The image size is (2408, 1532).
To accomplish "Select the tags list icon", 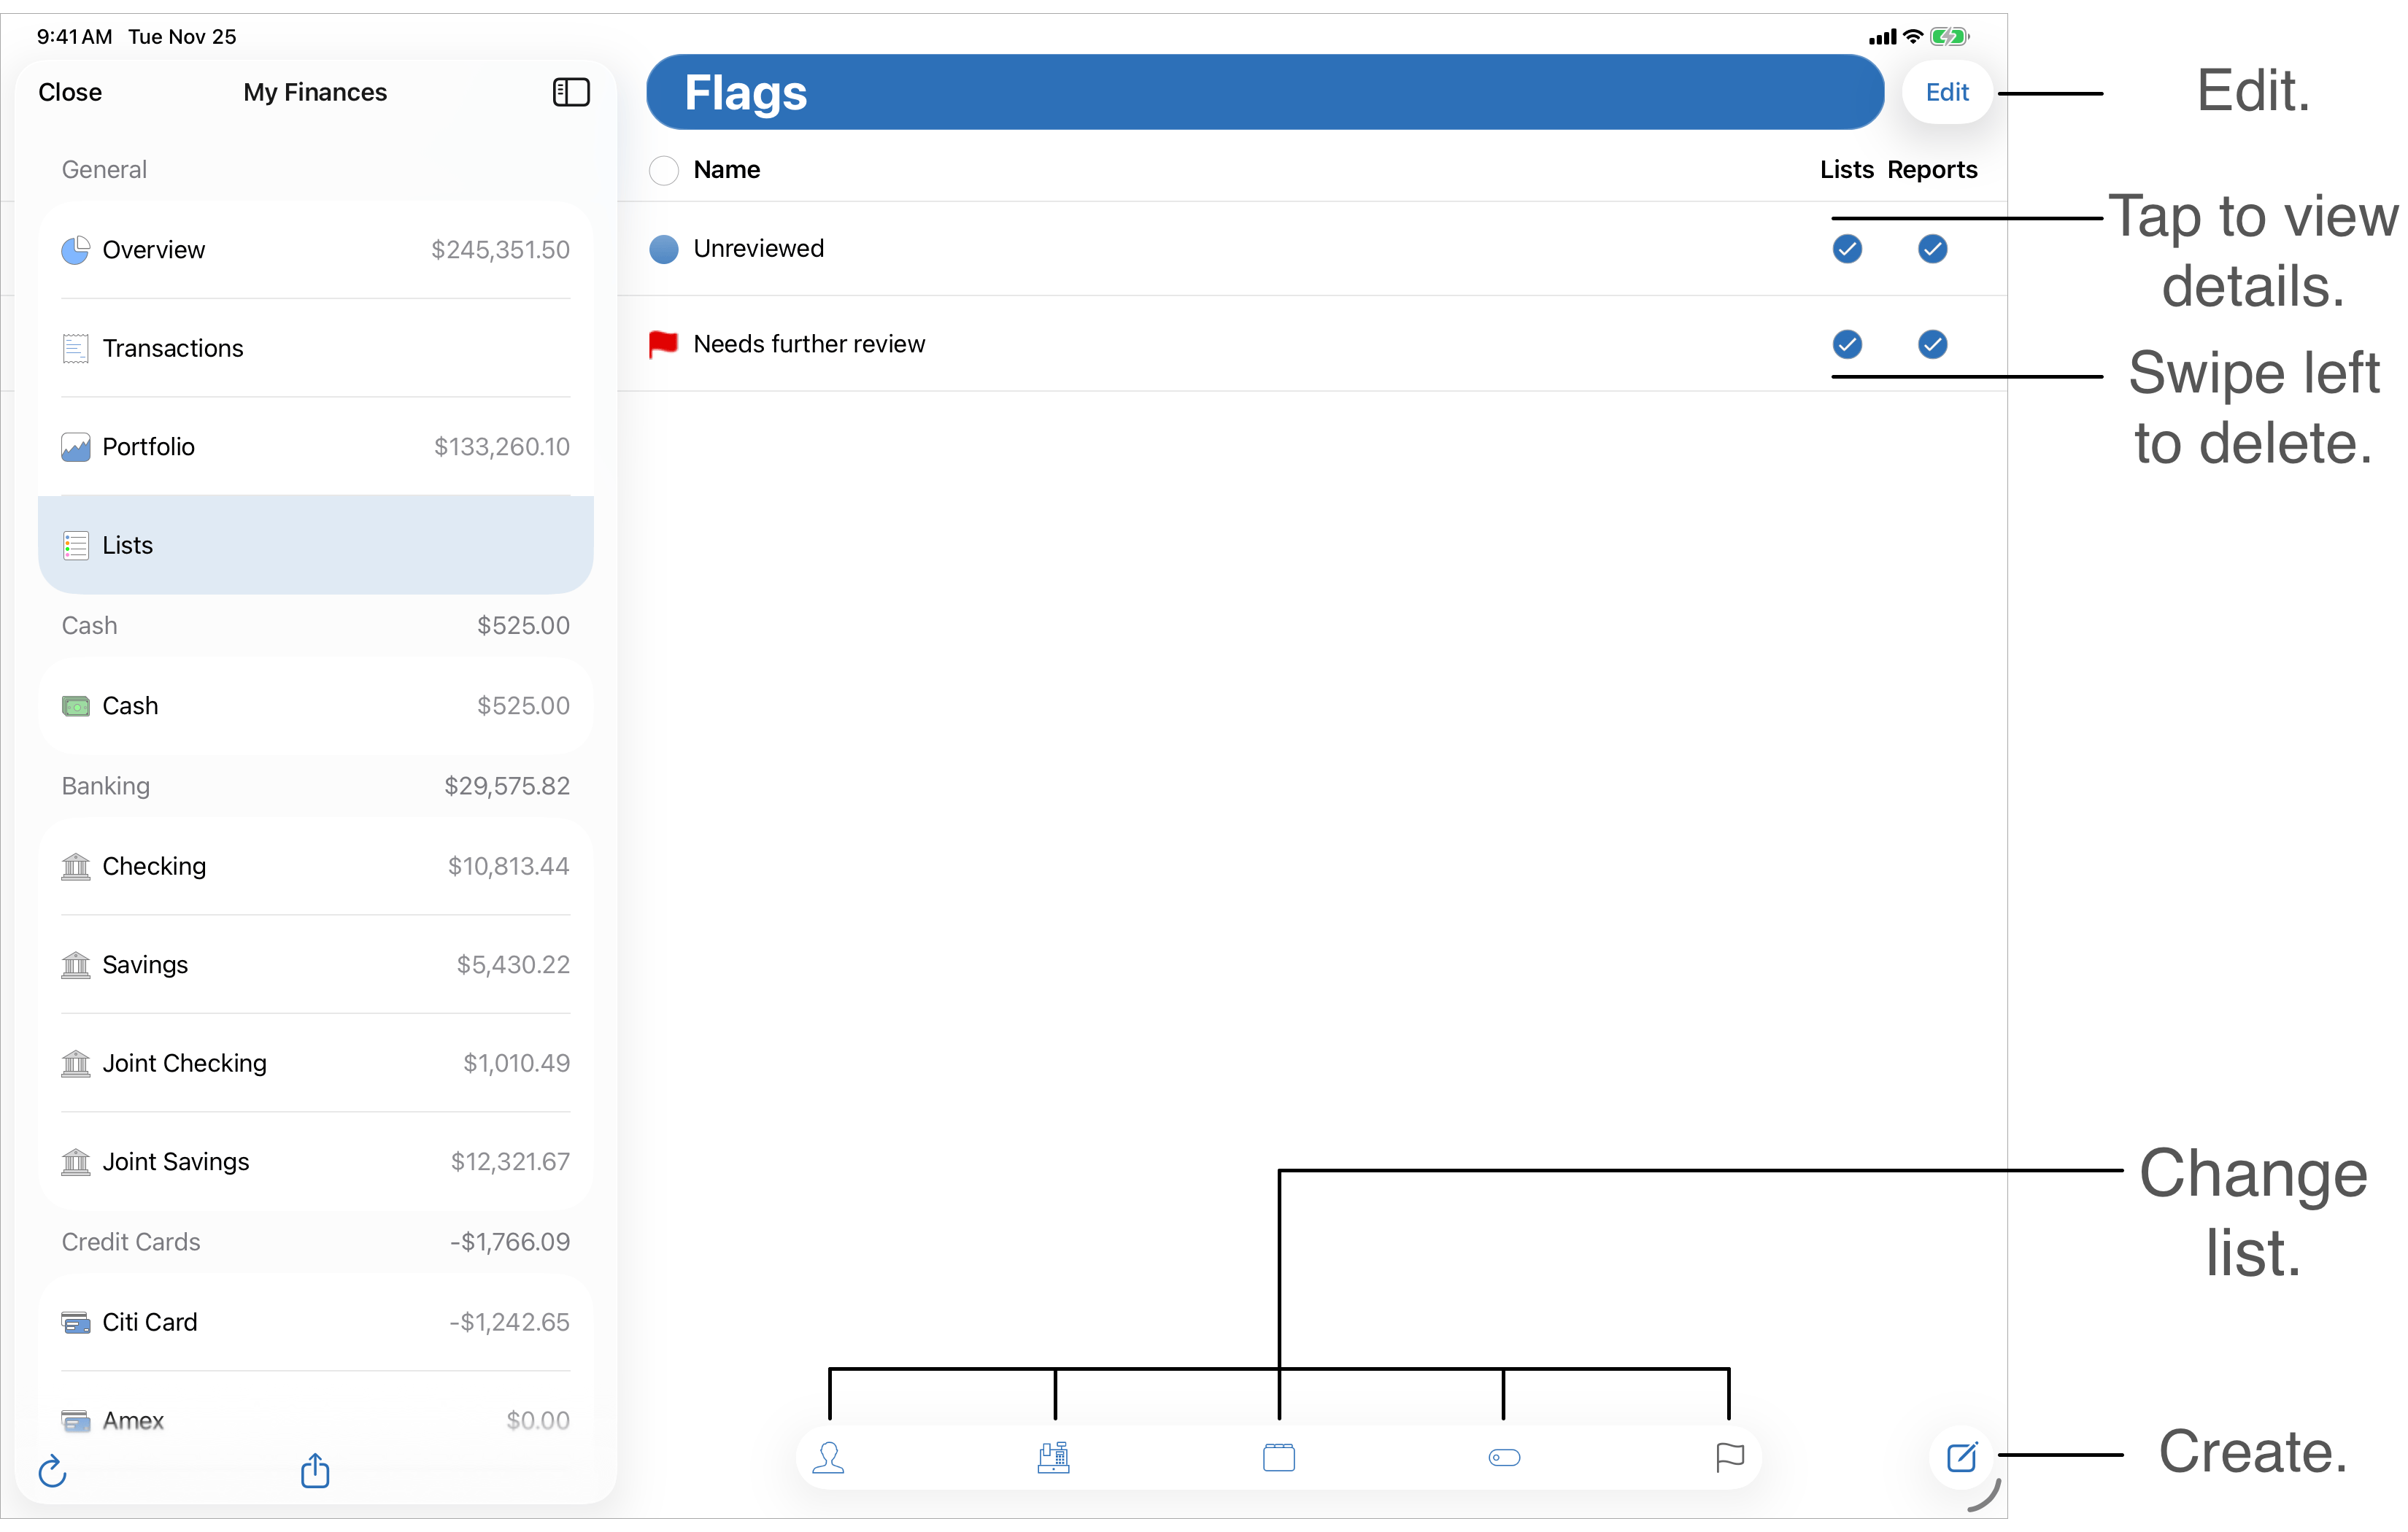I will click(x=1503, y=1457).
